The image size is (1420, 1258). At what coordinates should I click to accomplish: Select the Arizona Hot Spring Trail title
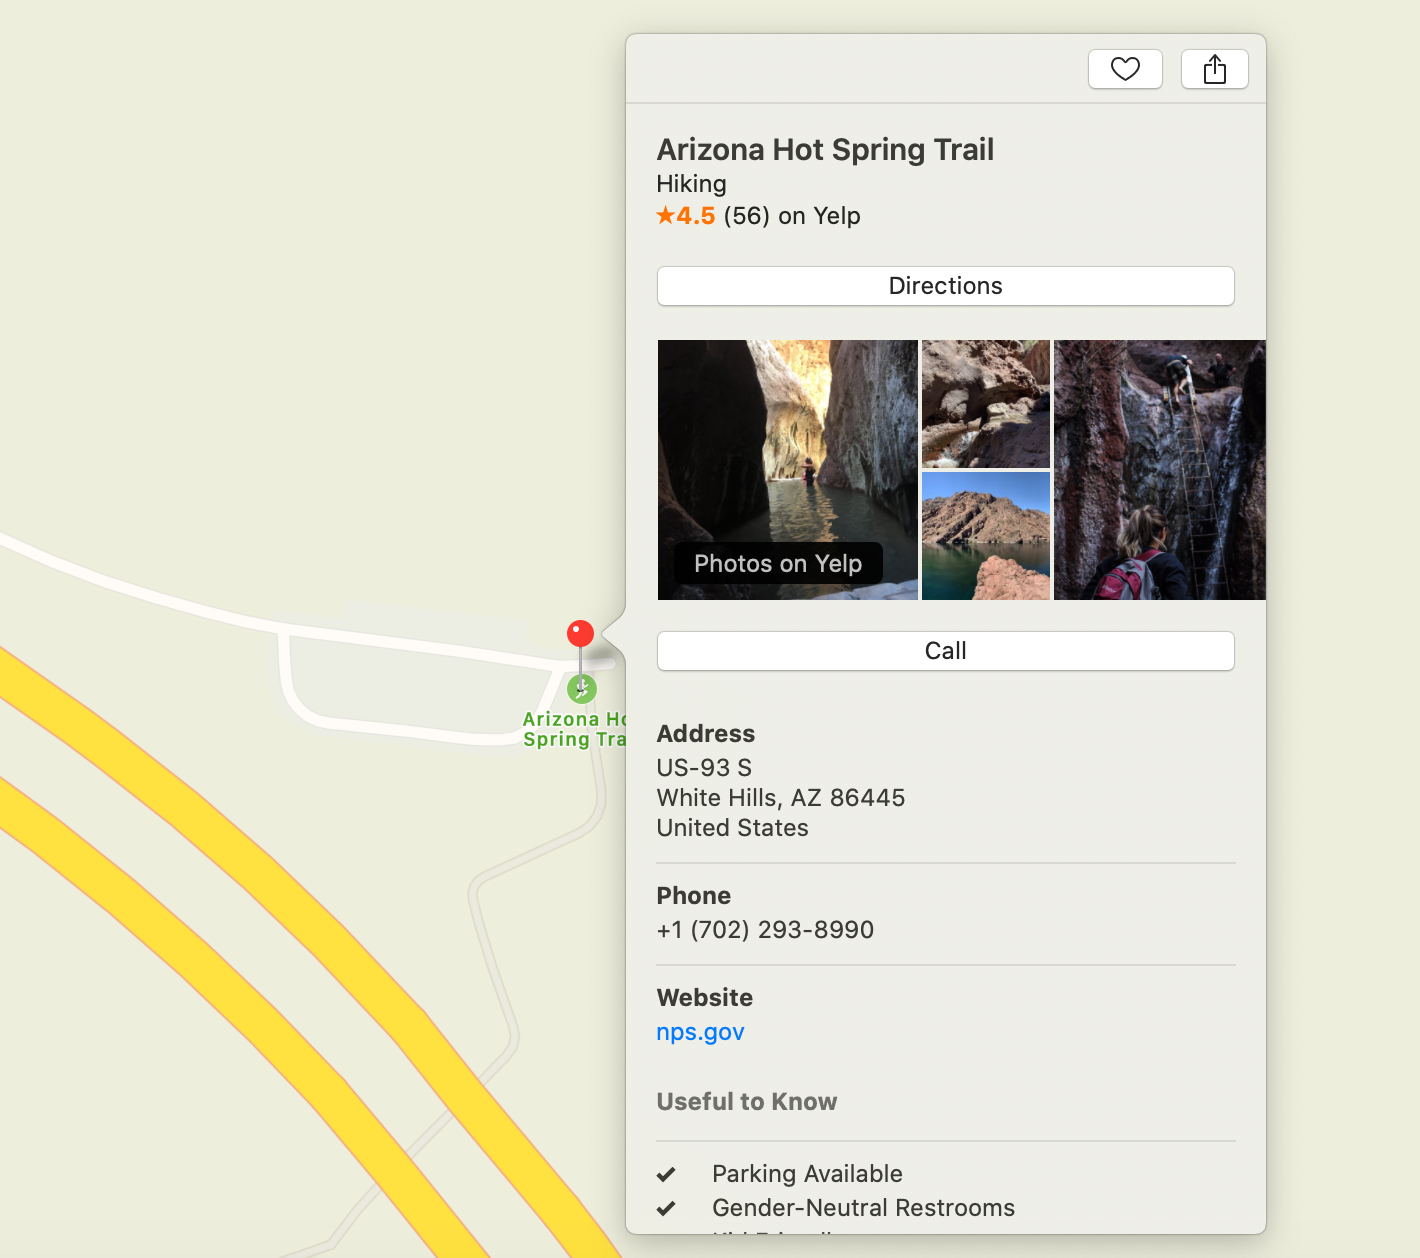pyautogui.click(x=825, y=150)
